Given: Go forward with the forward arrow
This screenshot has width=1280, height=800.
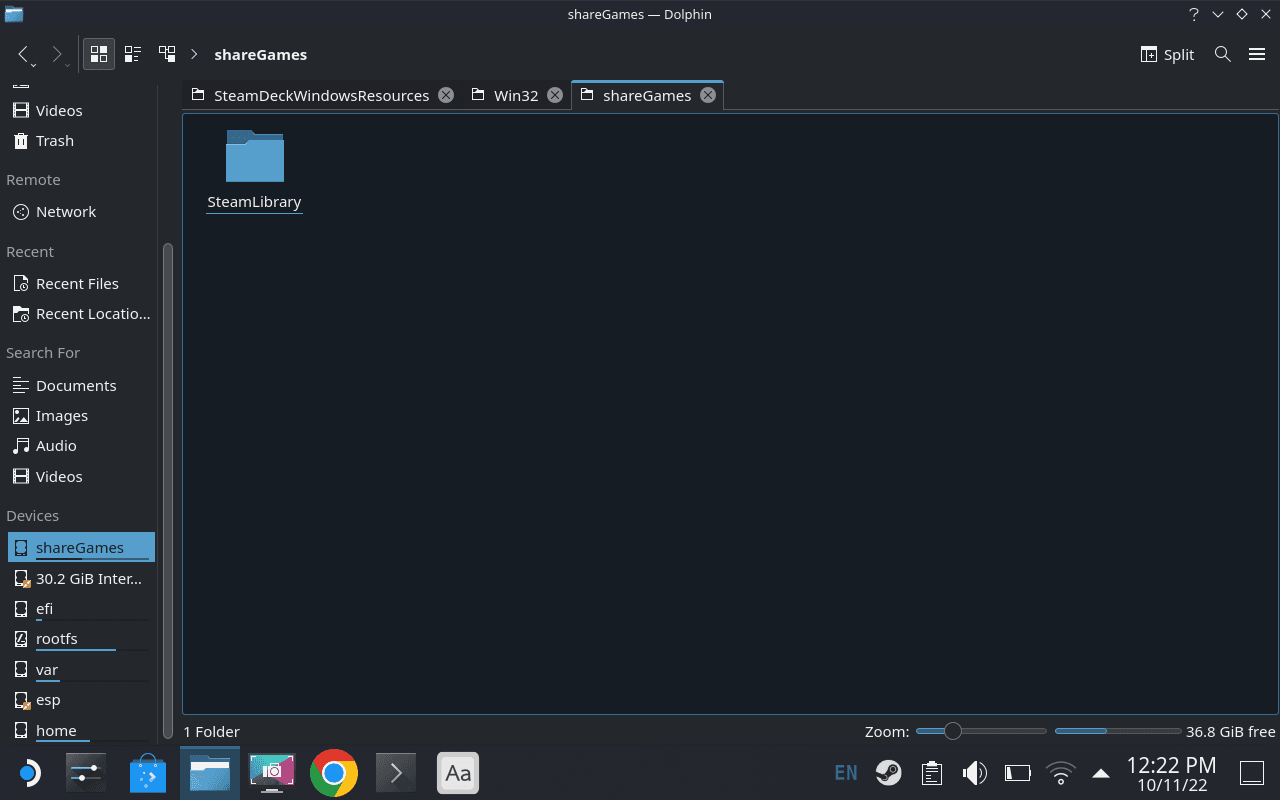Looking at the screenshot, I should click(x=59, y=54).
